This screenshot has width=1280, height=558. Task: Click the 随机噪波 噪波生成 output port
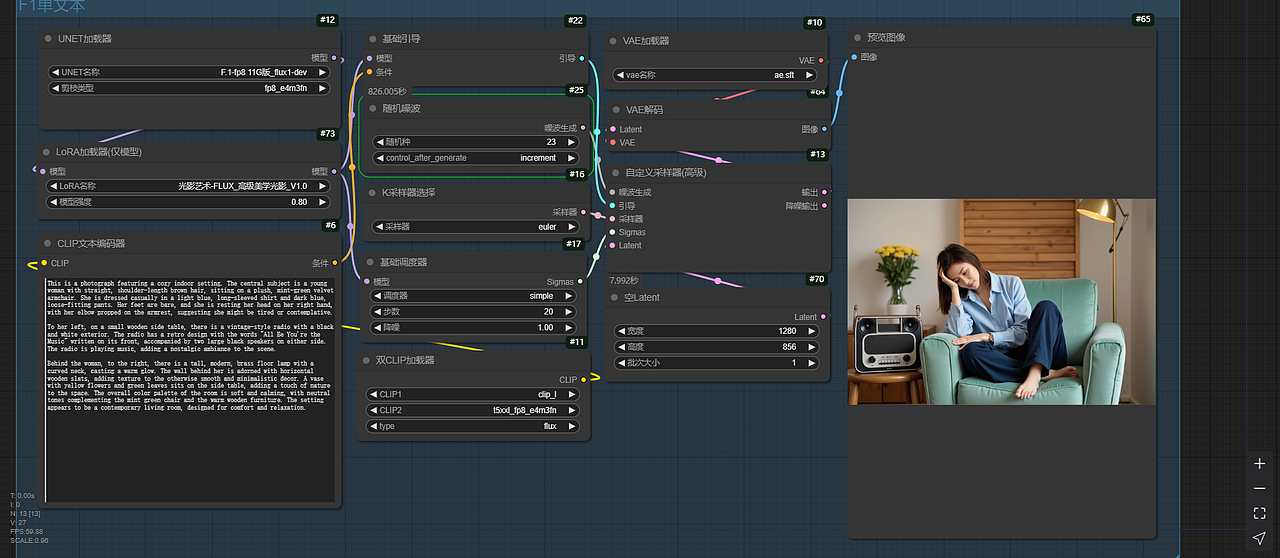[583, 128]
